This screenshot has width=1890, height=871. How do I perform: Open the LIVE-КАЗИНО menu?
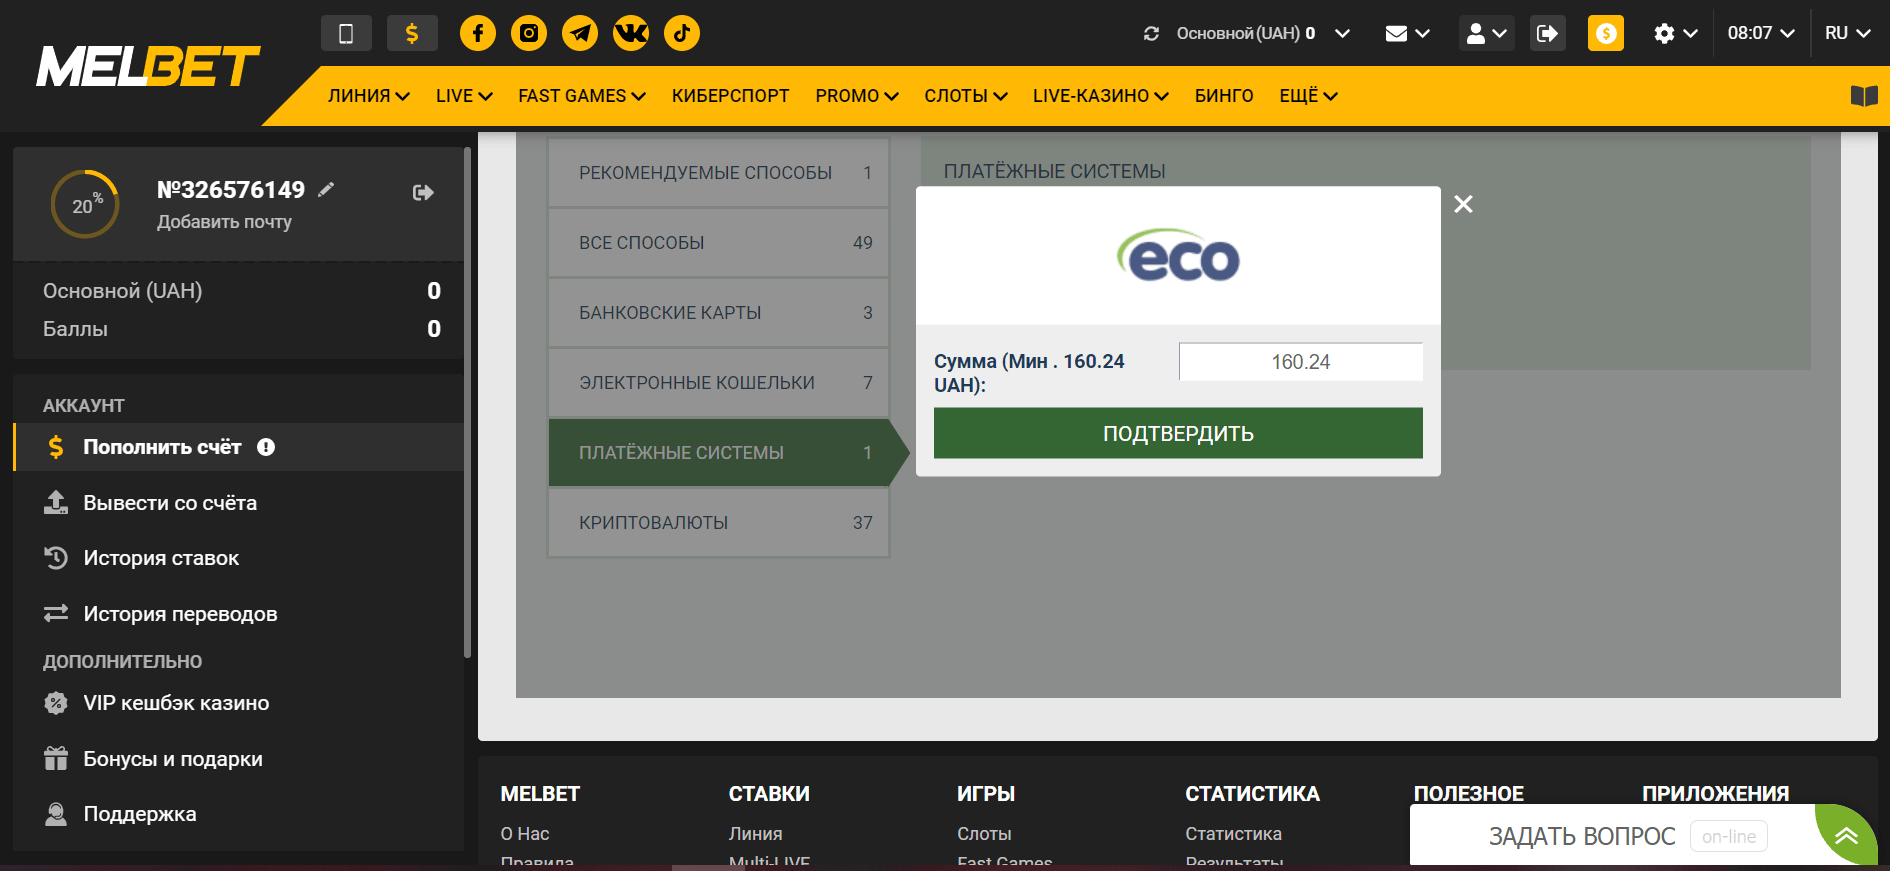1101,96
